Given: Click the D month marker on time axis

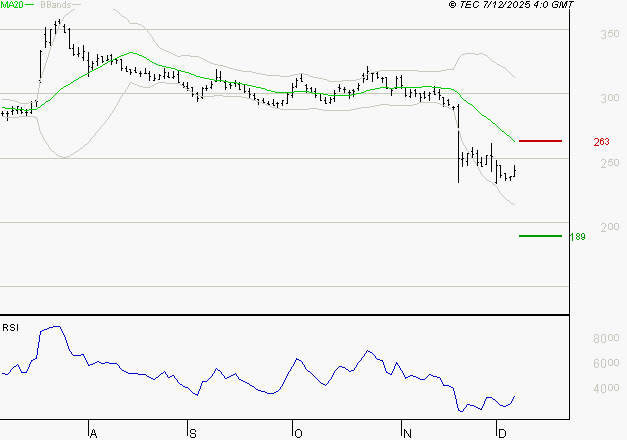Looking at the screenshot, I should click(x=502, y=433).
